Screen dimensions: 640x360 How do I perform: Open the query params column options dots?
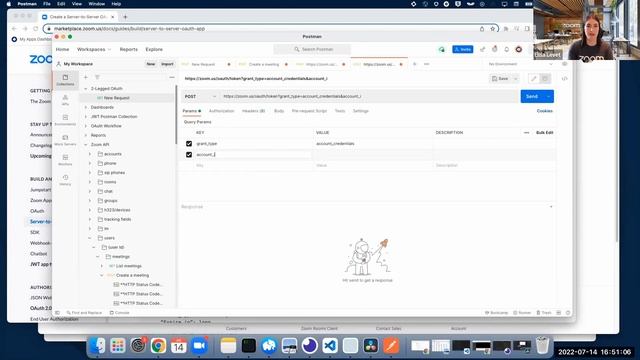(x=527, y=133)
